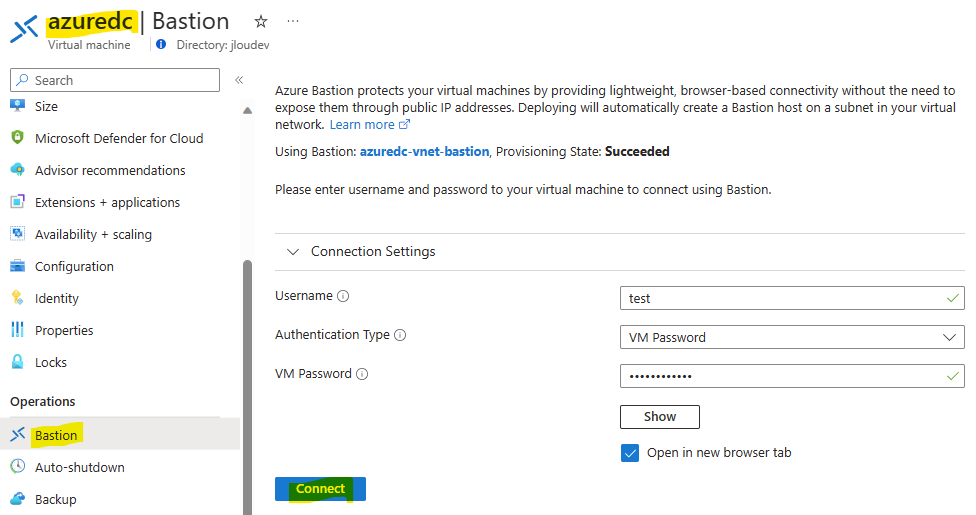Click the Configuration toolbox icon
976x515 pixels.
tap(17, 266)
